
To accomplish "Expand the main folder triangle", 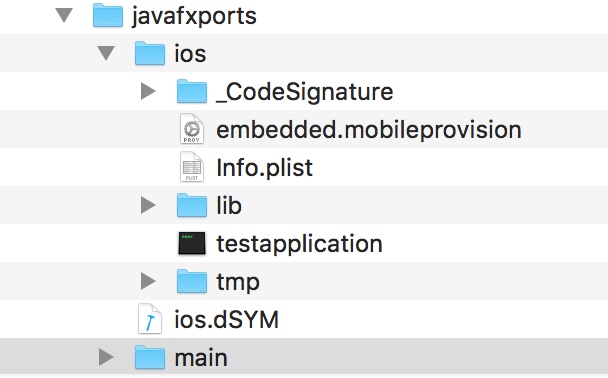I will (x=106, y=357).
